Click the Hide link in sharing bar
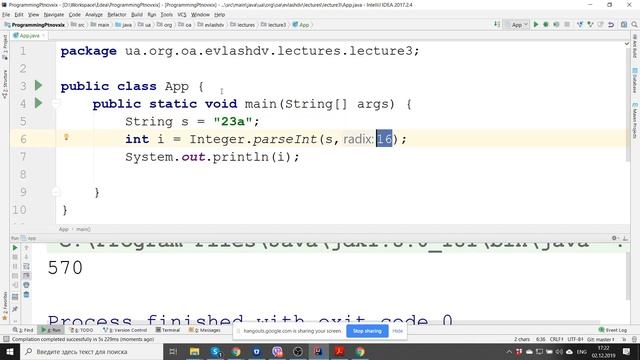The image size is (640, 360). point(398,331)
